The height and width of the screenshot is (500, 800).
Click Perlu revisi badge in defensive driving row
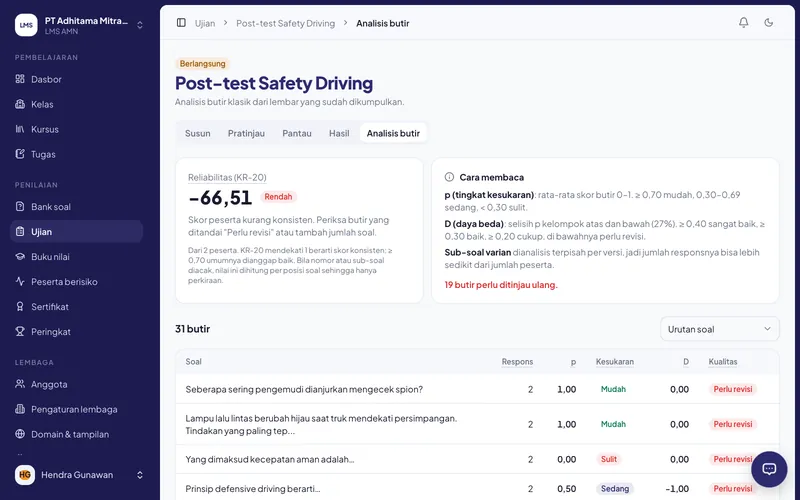click(733, 489)
